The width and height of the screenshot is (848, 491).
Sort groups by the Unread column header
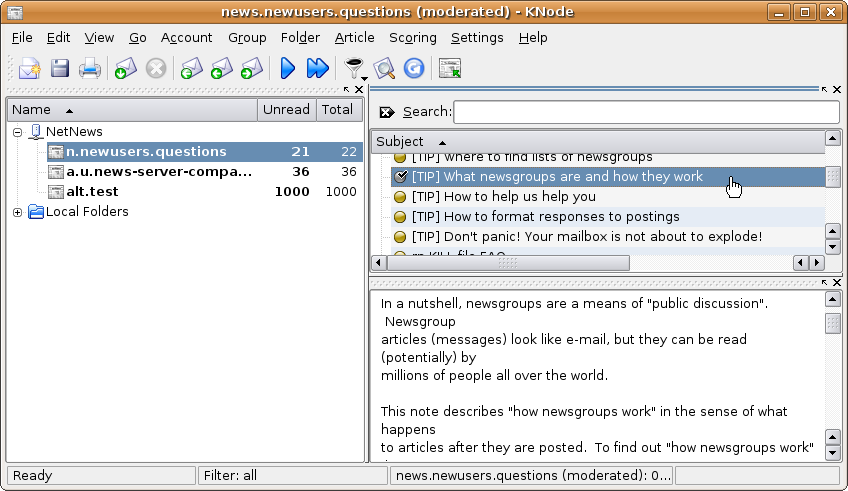(286, 110)
